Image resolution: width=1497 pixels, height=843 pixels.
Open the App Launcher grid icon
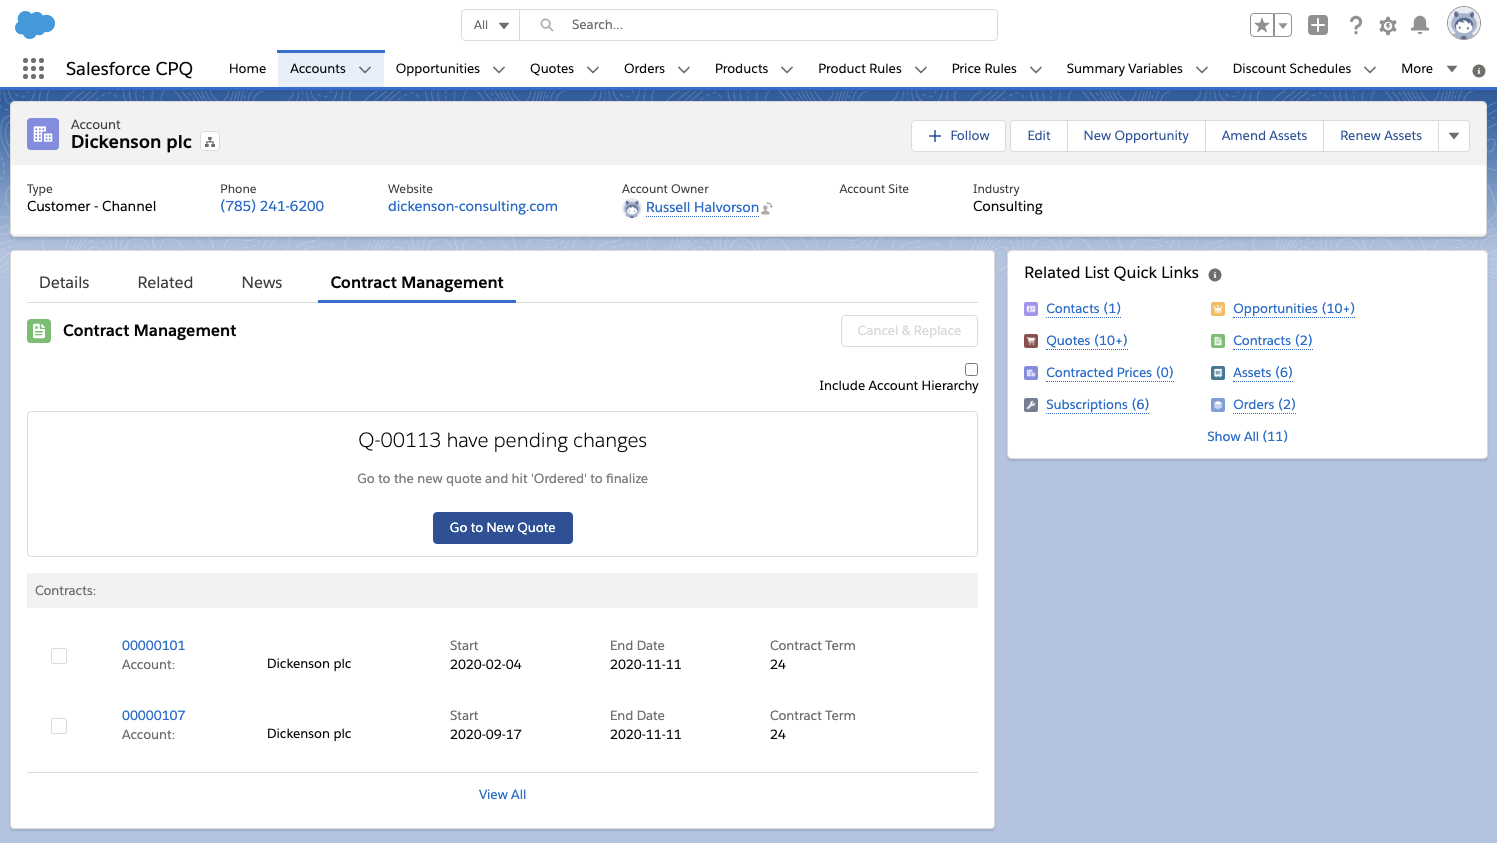coord(33,68)
